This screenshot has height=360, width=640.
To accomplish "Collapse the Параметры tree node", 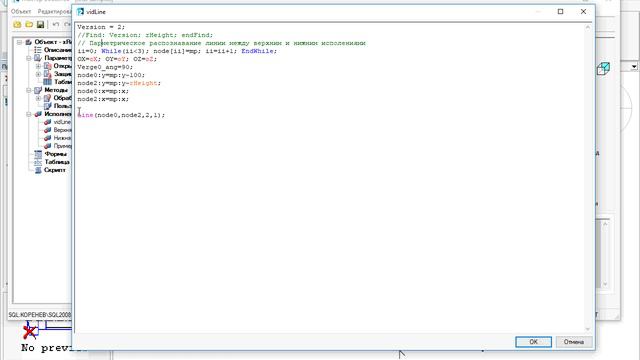I will pyautogui.click(x=29, y=58).
